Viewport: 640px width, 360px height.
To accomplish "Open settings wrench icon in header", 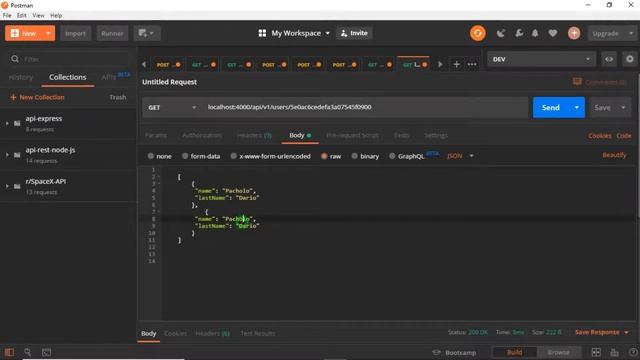I will click(x=519, y=33).
